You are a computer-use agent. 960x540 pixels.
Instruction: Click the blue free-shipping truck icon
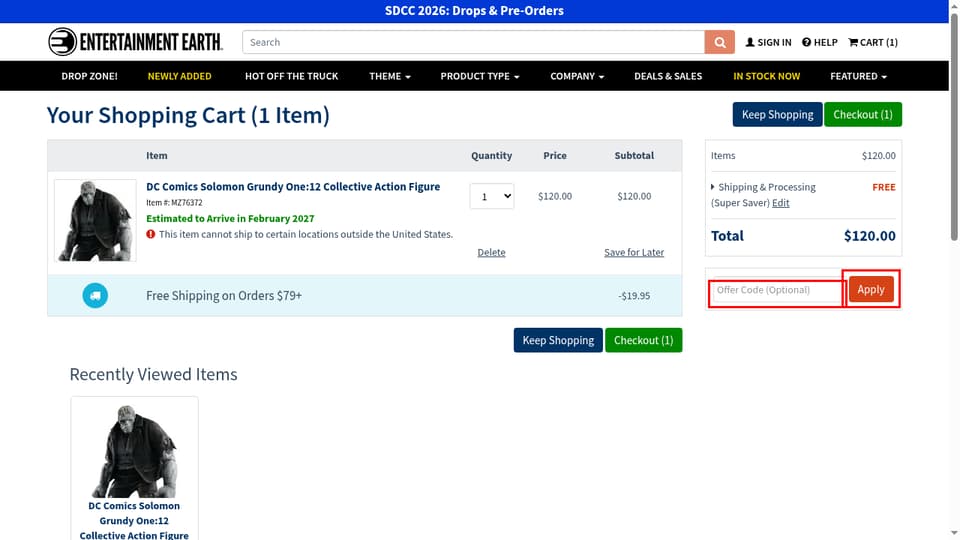(x=95, y=296)
